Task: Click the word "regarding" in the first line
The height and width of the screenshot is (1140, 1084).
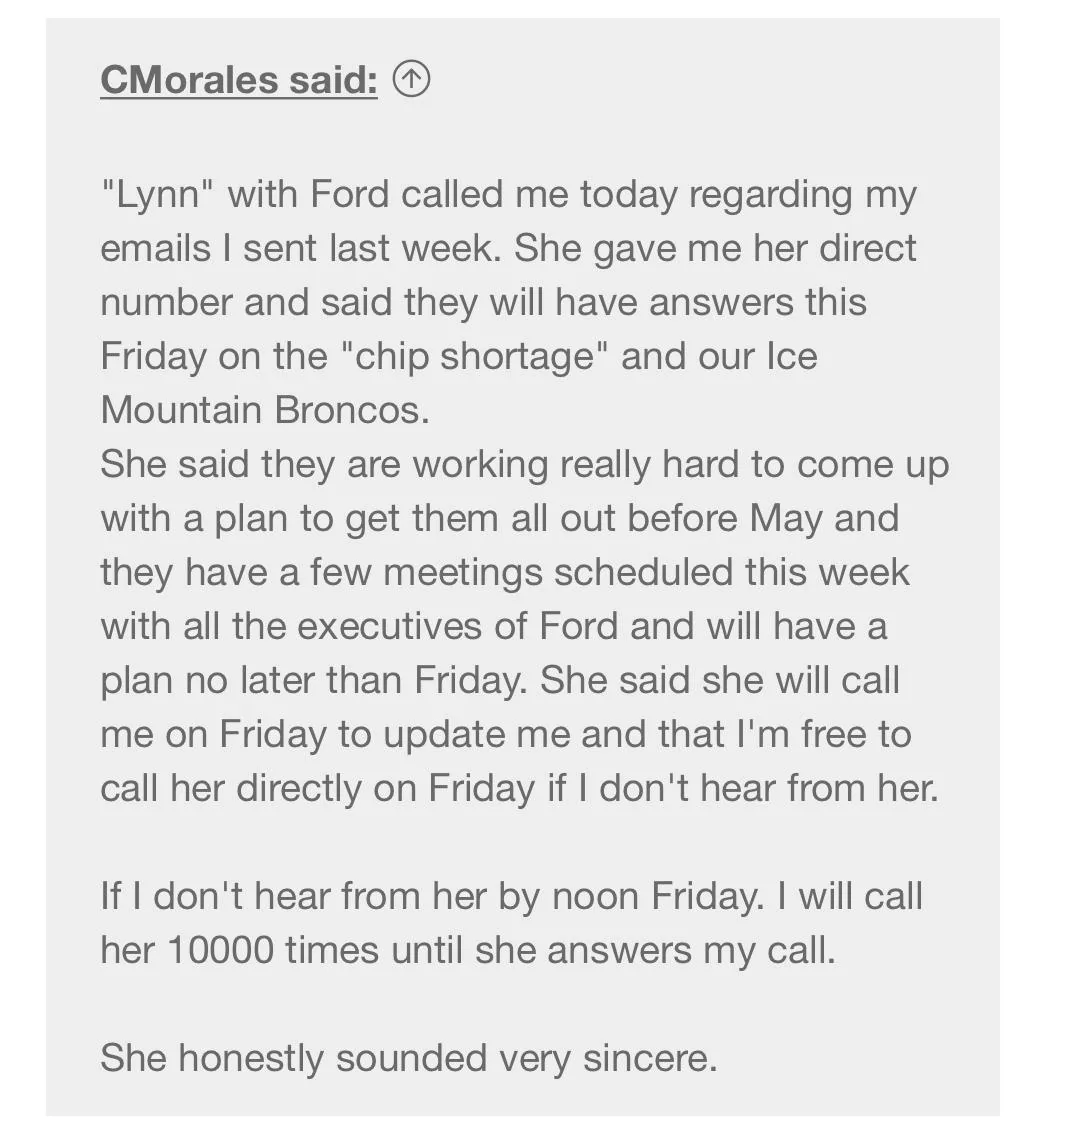Action: pos(770,196)
